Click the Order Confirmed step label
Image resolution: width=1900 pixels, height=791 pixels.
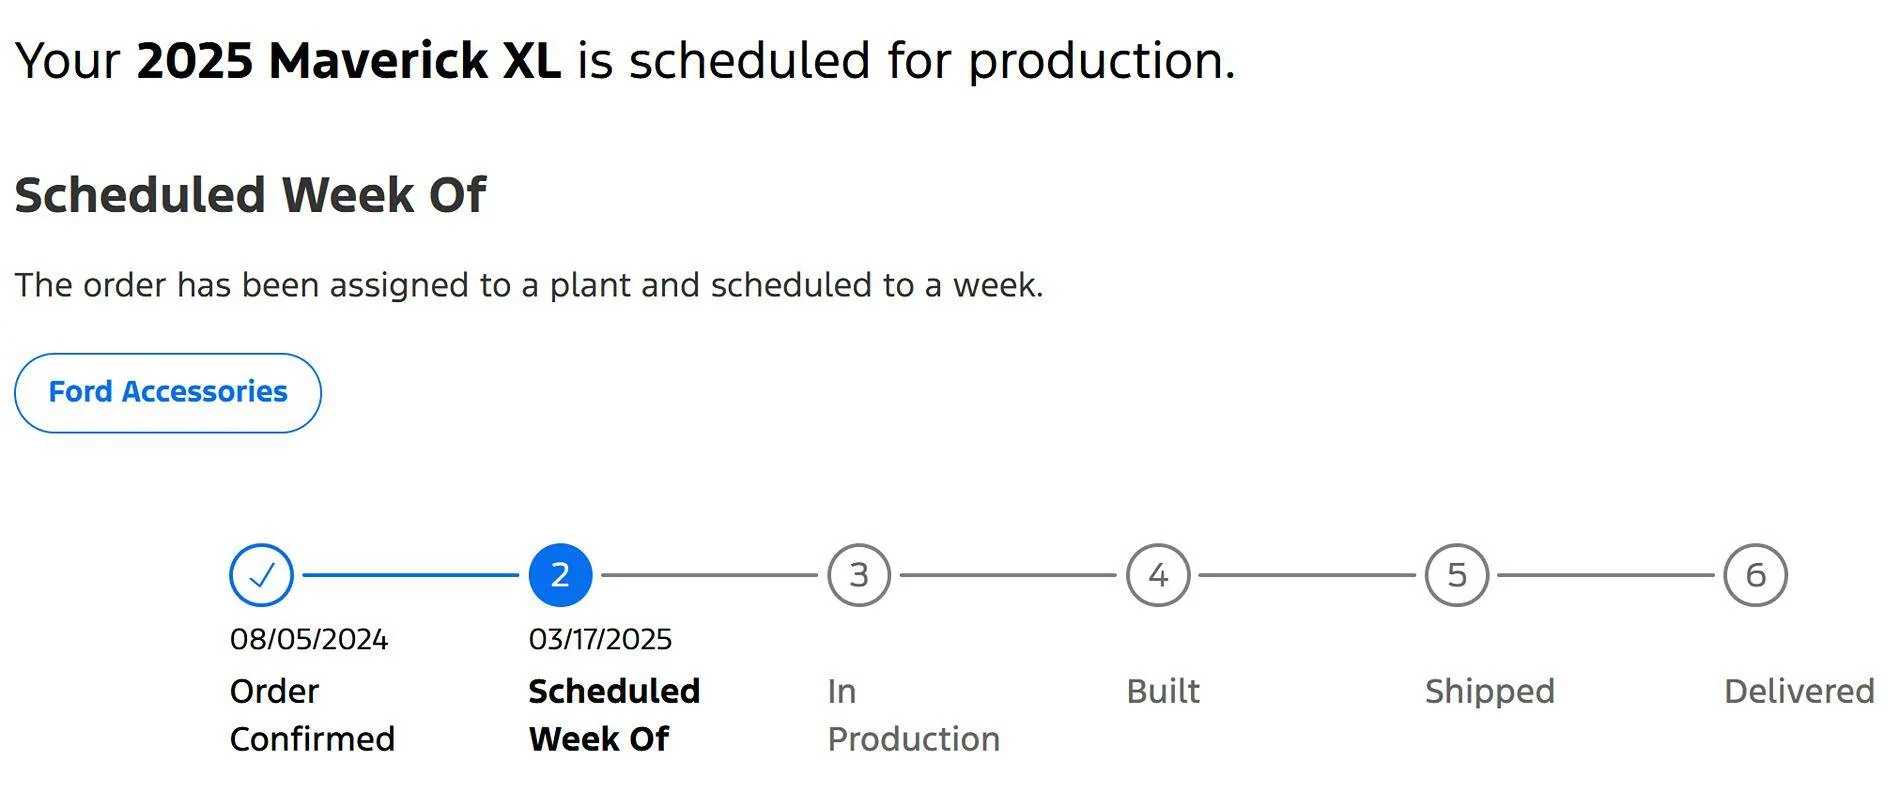pyautogui.click(x=312, y=715)
